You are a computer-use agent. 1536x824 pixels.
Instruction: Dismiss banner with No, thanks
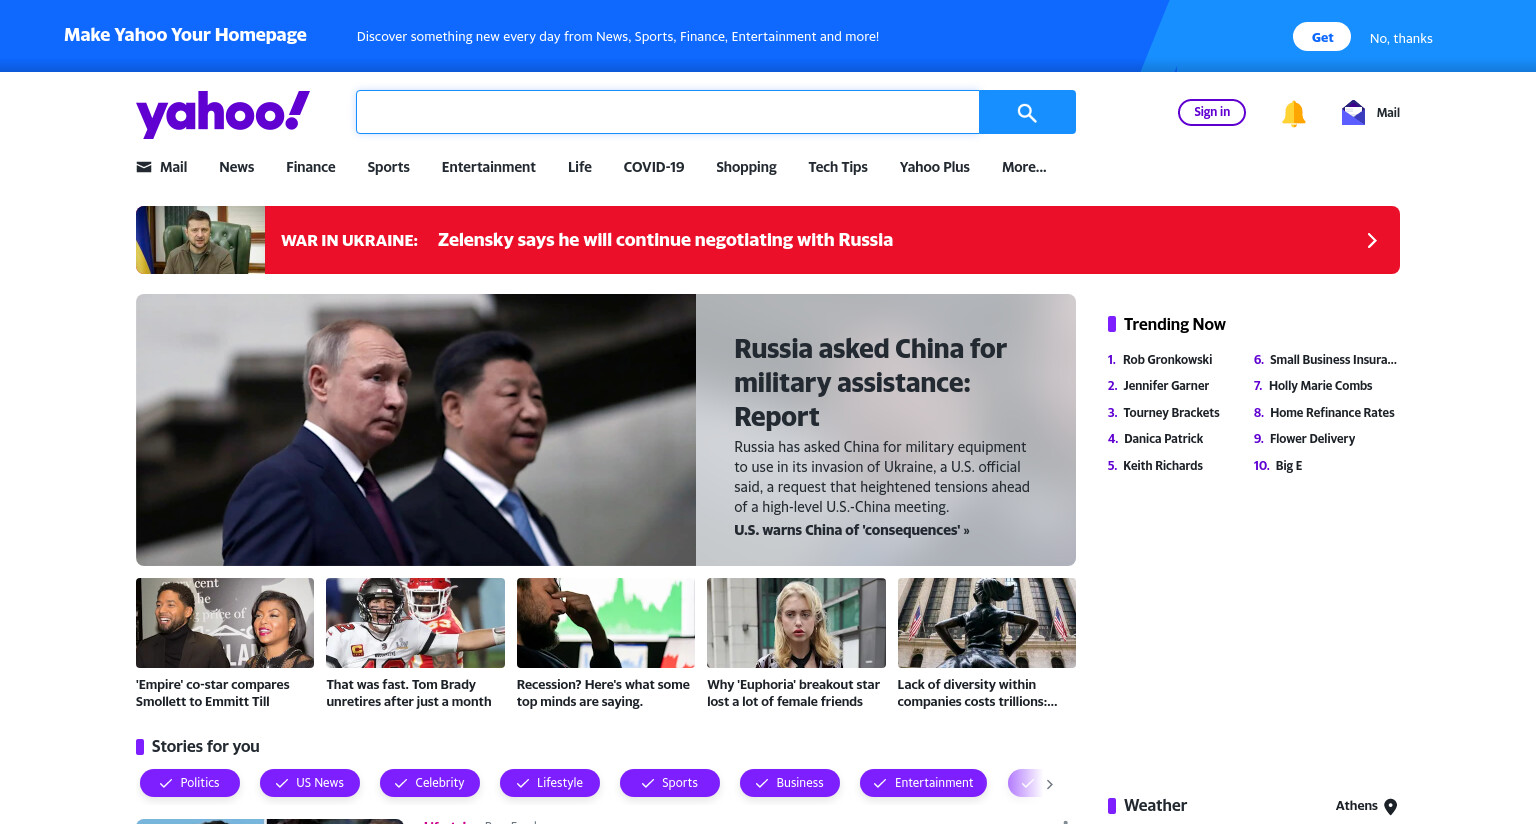[x=1401, y=38]
